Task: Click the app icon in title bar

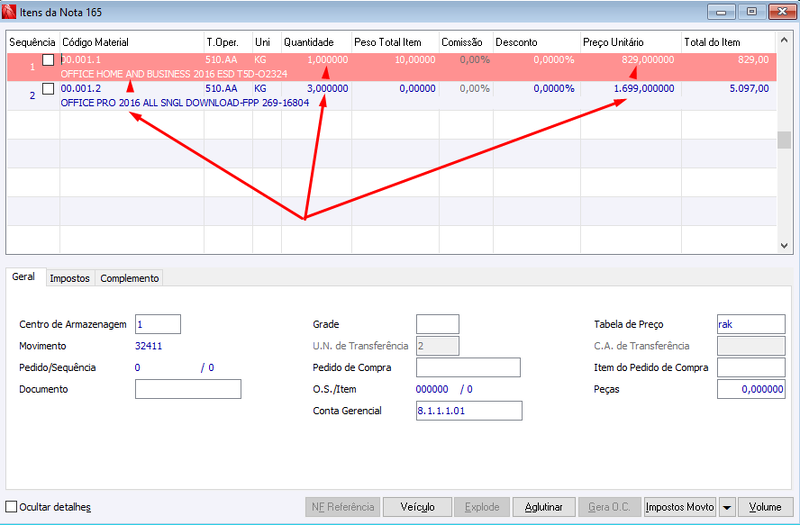Action: tap(9, 12)
